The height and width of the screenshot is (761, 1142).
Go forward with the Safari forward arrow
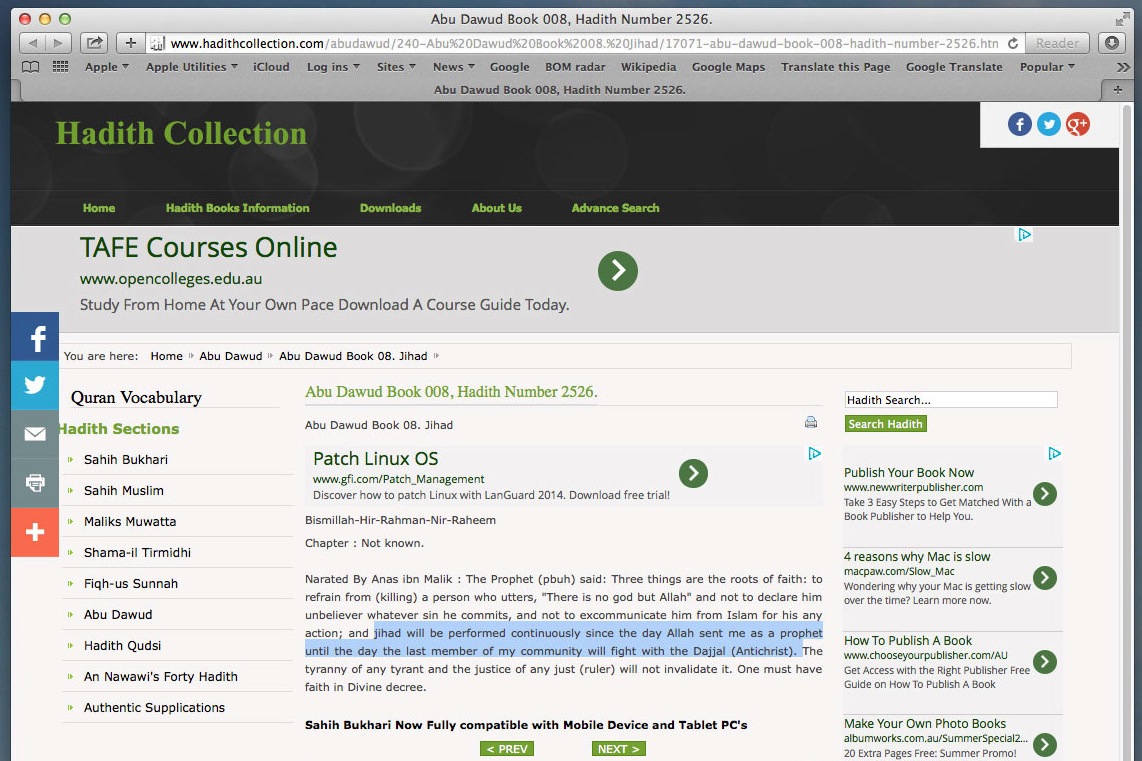tap(58, 43)
